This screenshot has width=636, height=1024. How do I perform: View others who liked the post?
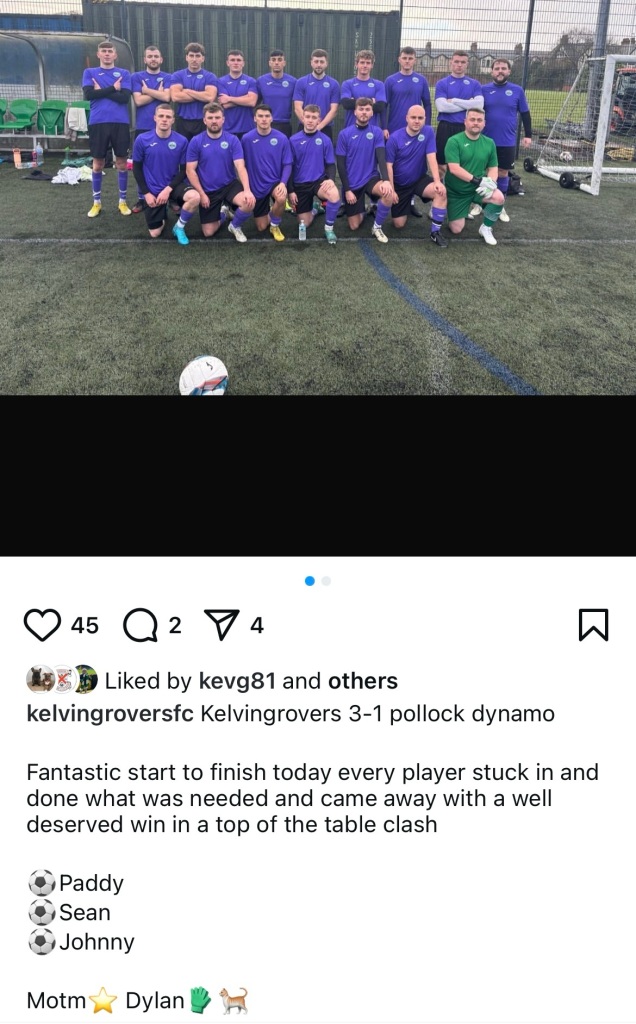(362, 681)
